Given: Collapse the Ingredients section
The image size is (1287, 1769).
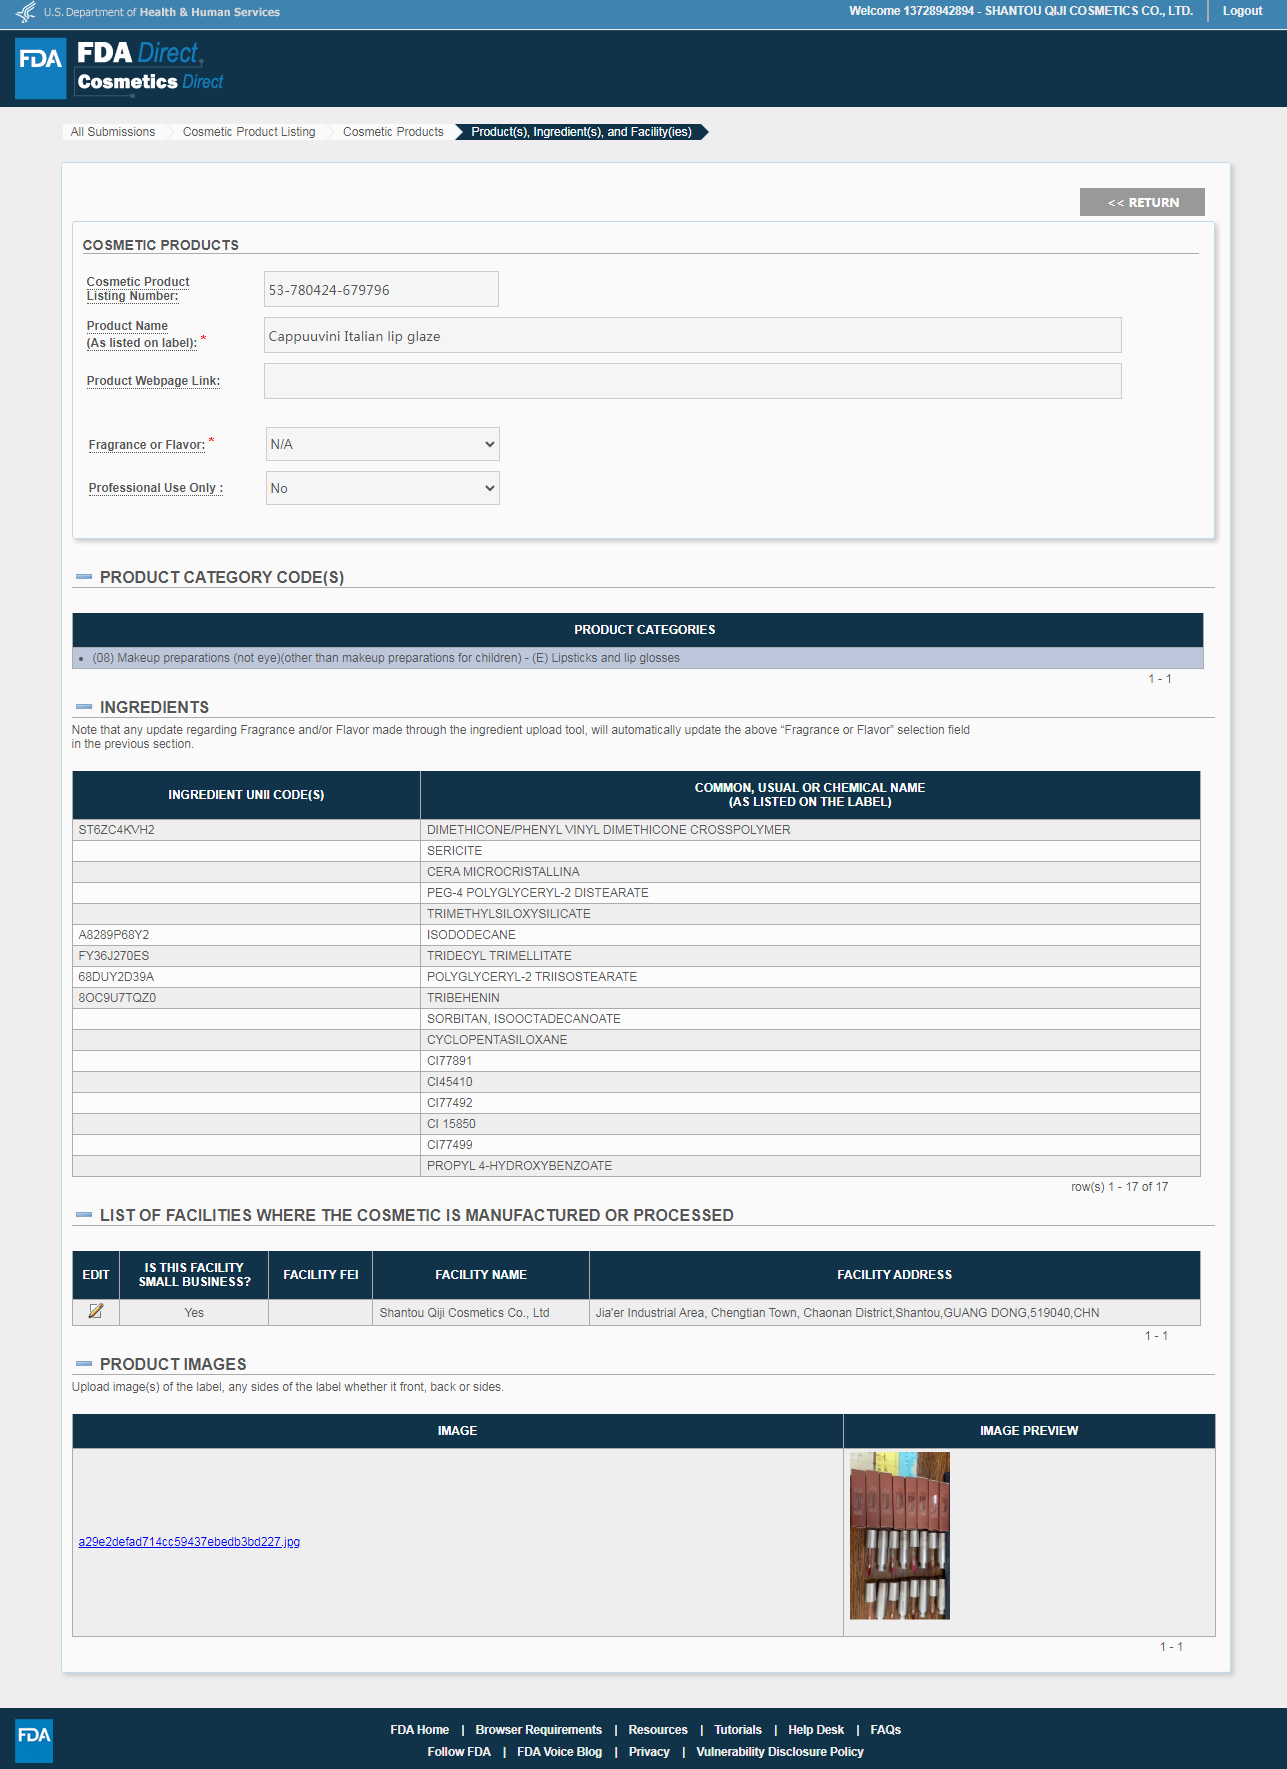Looking at the screenshot, I should point(84,707).
